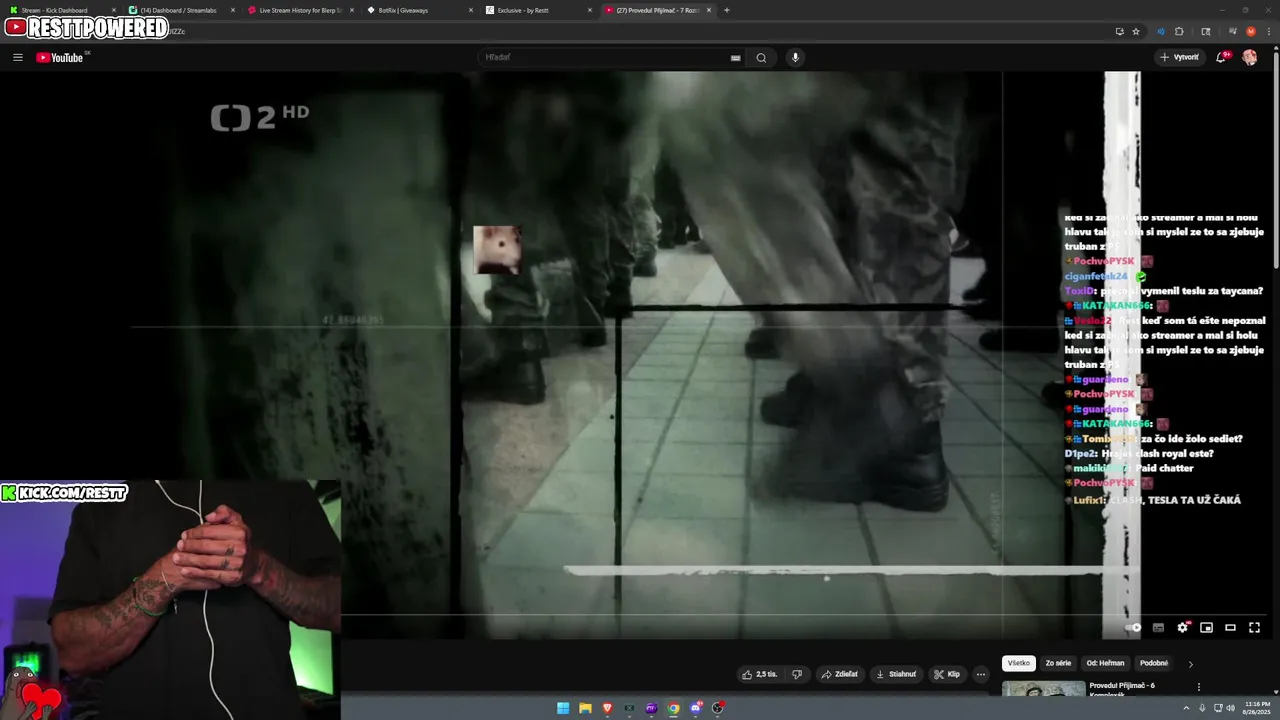
Task: Click the Klip button
Action: point(947,674)
